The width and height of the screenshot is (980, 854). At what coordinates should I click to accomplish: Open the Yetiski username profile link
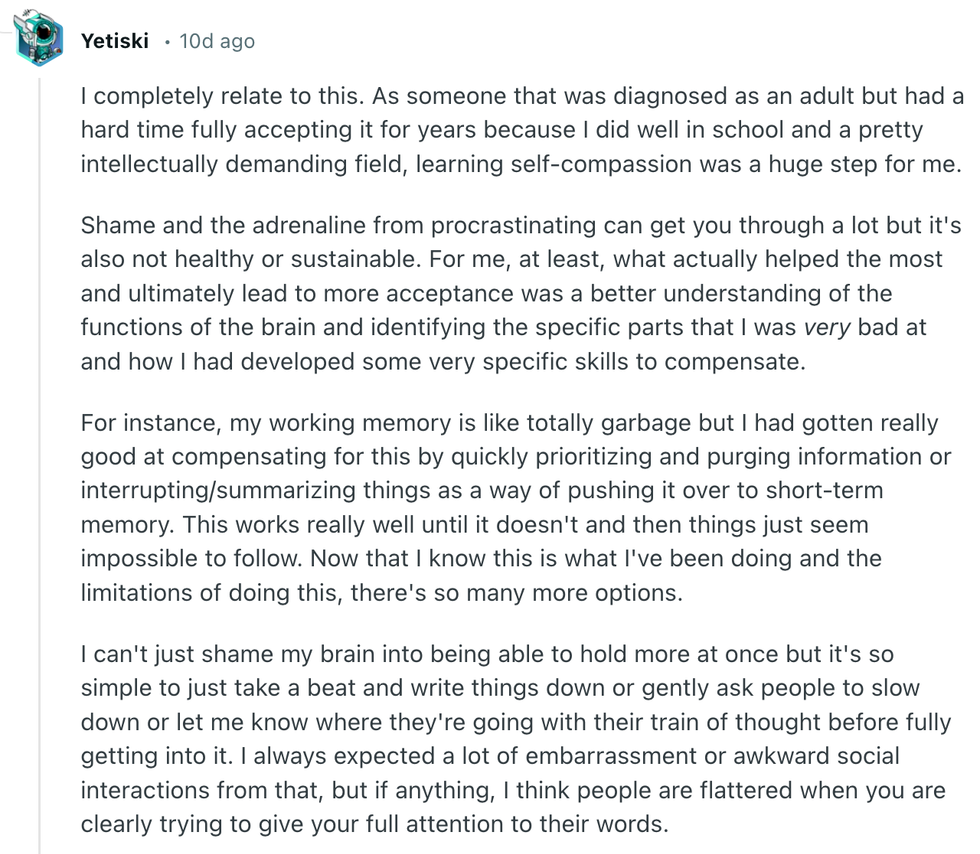[115, 41]
